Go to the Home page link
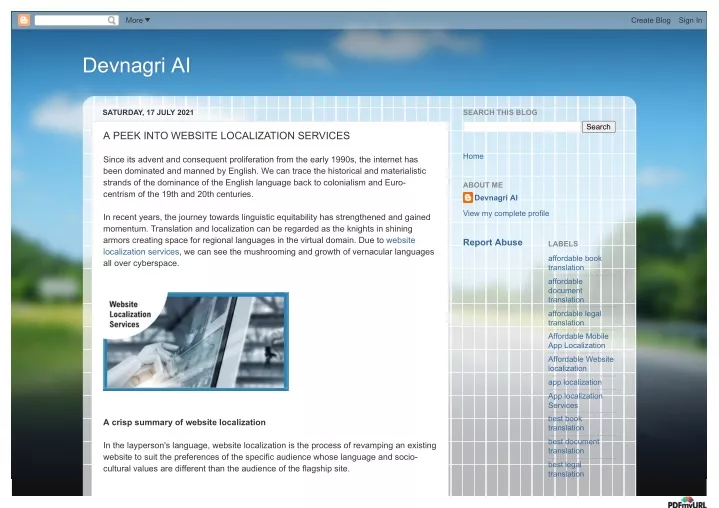Screen dimensions: 719x508 (473, 156)
